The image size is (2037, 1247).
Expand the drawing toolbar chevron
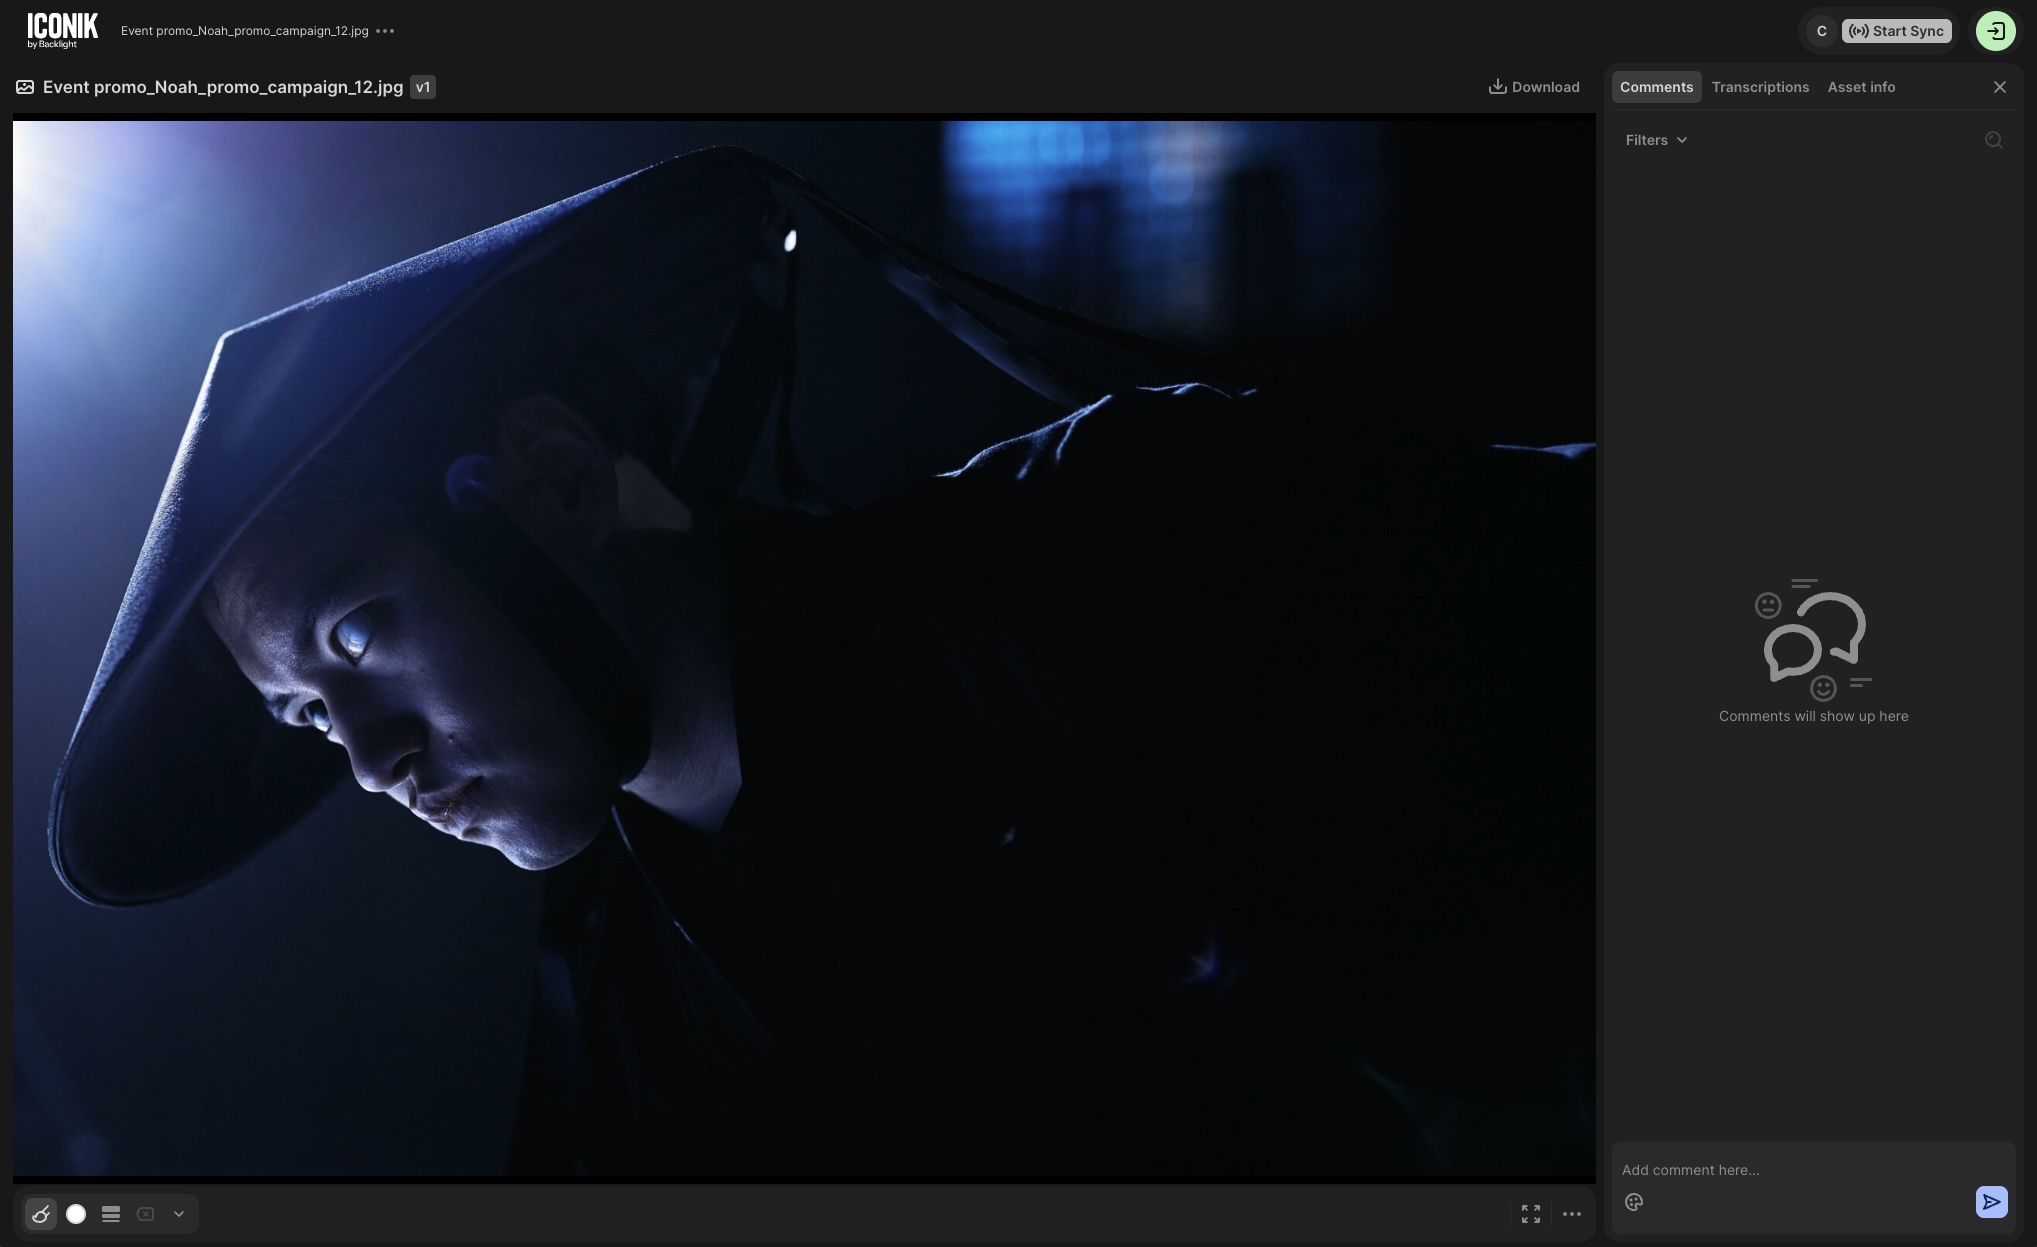pyautogui.click(x=179, y=1214)
